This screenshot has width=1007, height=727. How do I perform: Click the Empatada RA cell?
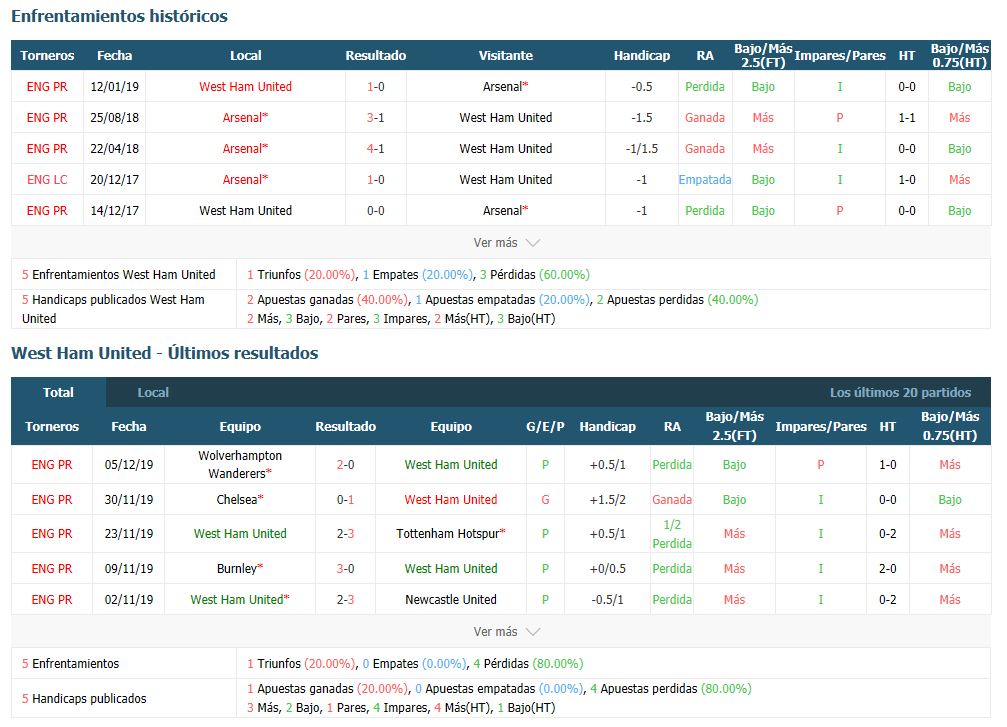705,180
